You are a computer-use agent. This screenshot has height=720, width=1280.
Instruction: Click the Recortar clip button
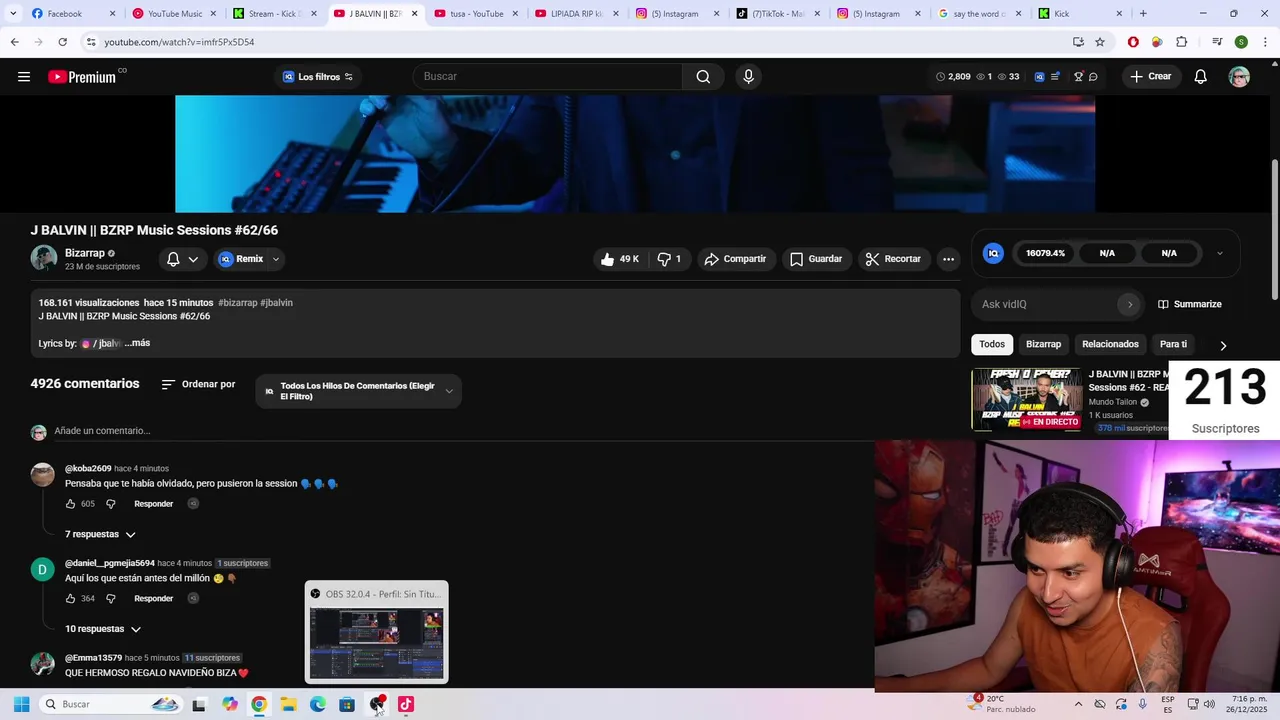click(x=893, y=259)
